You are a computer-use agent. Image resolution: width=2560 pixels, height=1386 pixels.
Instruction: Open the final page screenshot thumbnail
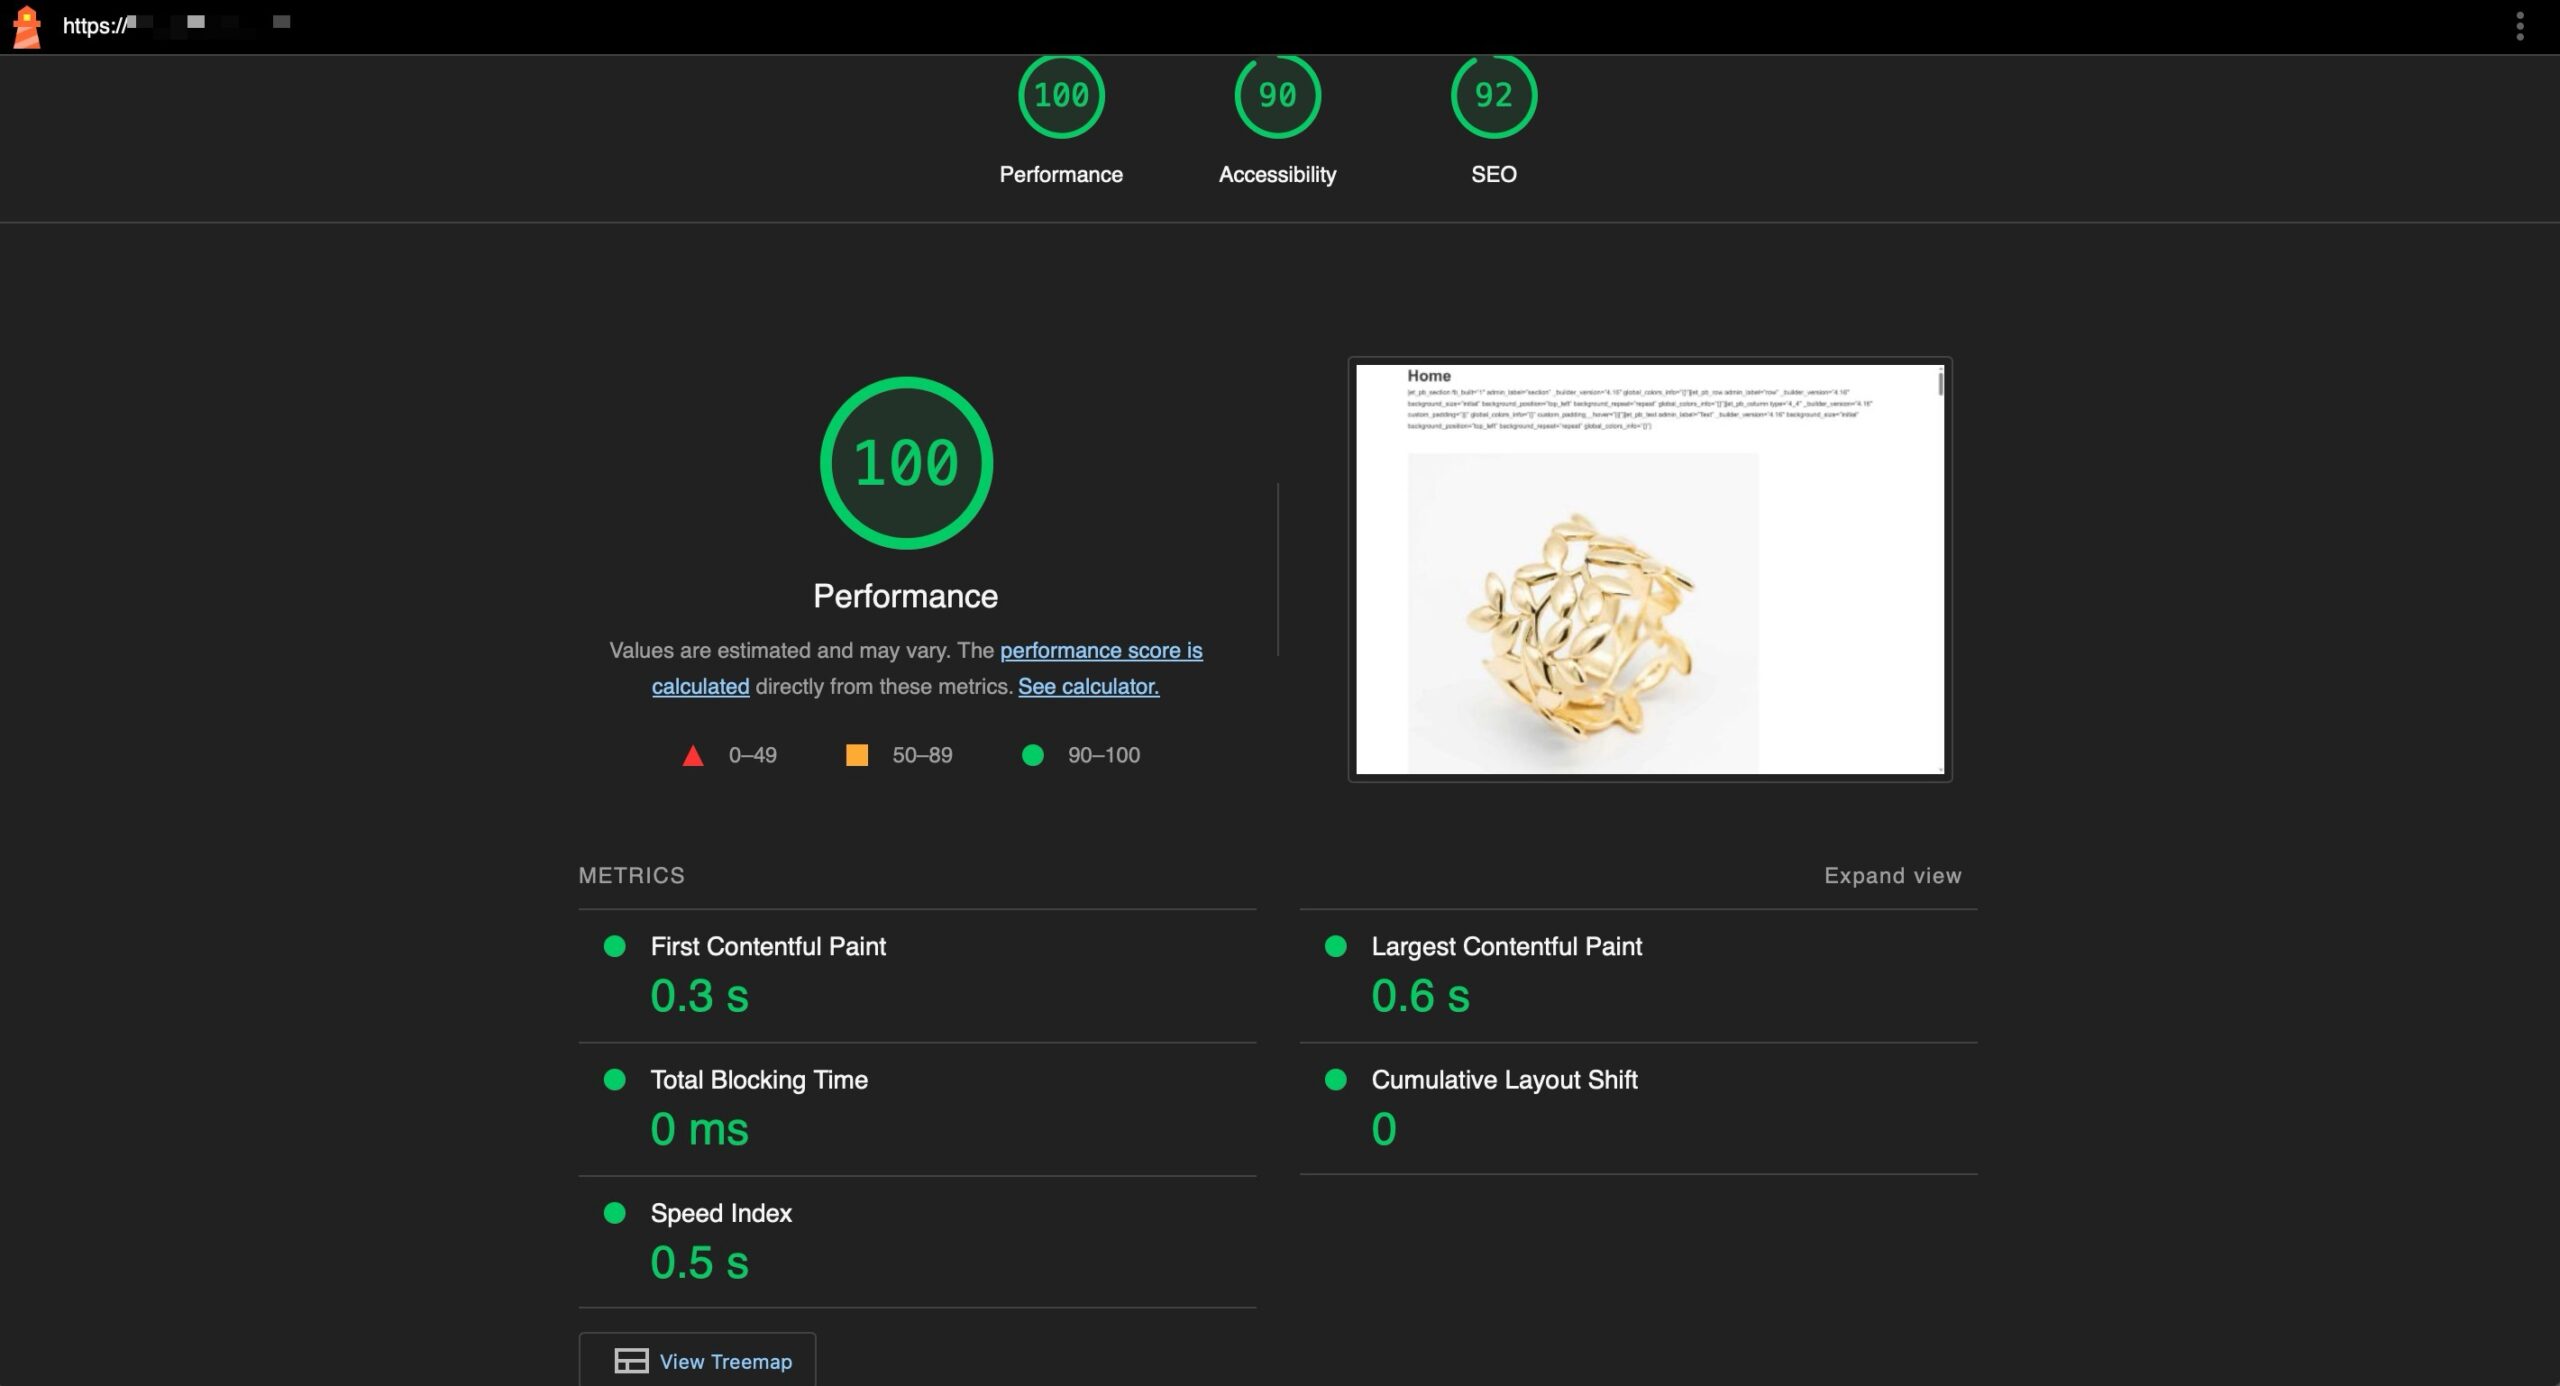tap(1649, 569)
